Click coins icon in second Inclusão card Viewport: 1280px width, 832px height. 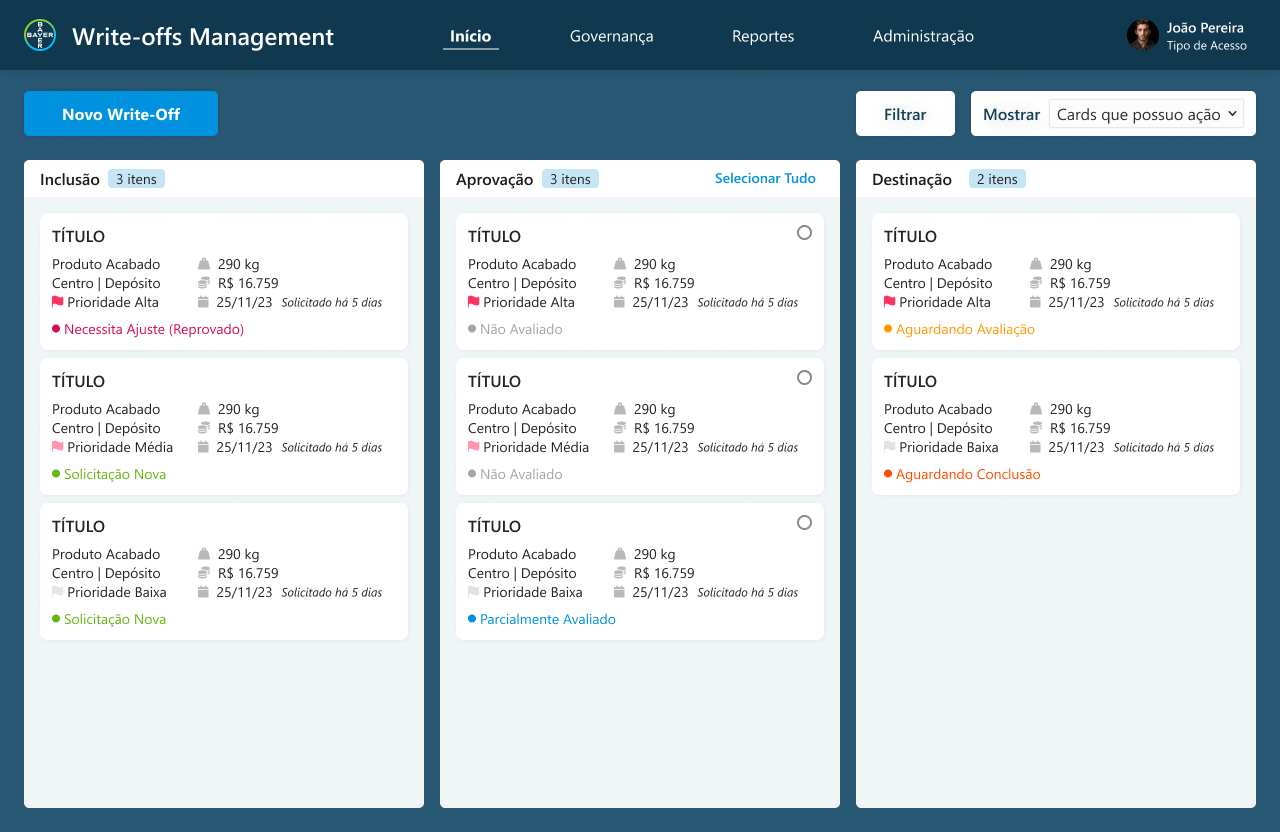[204, 428]
